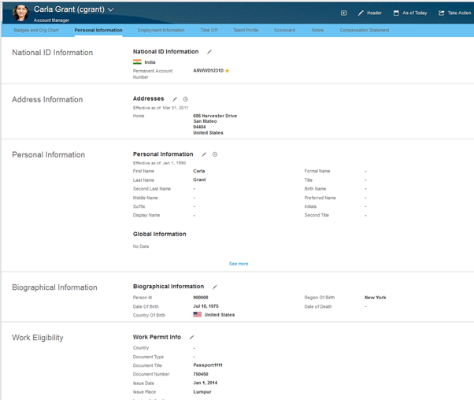
Task: Click the Global Information heading
Action: (159, 234)
